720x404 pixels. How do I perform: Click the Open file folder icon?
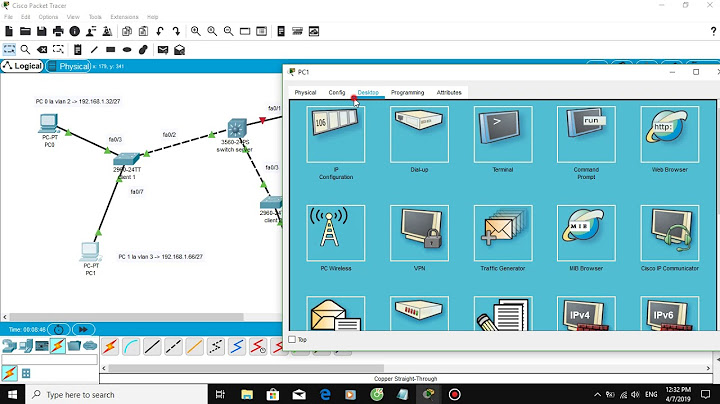coord(25,31)
